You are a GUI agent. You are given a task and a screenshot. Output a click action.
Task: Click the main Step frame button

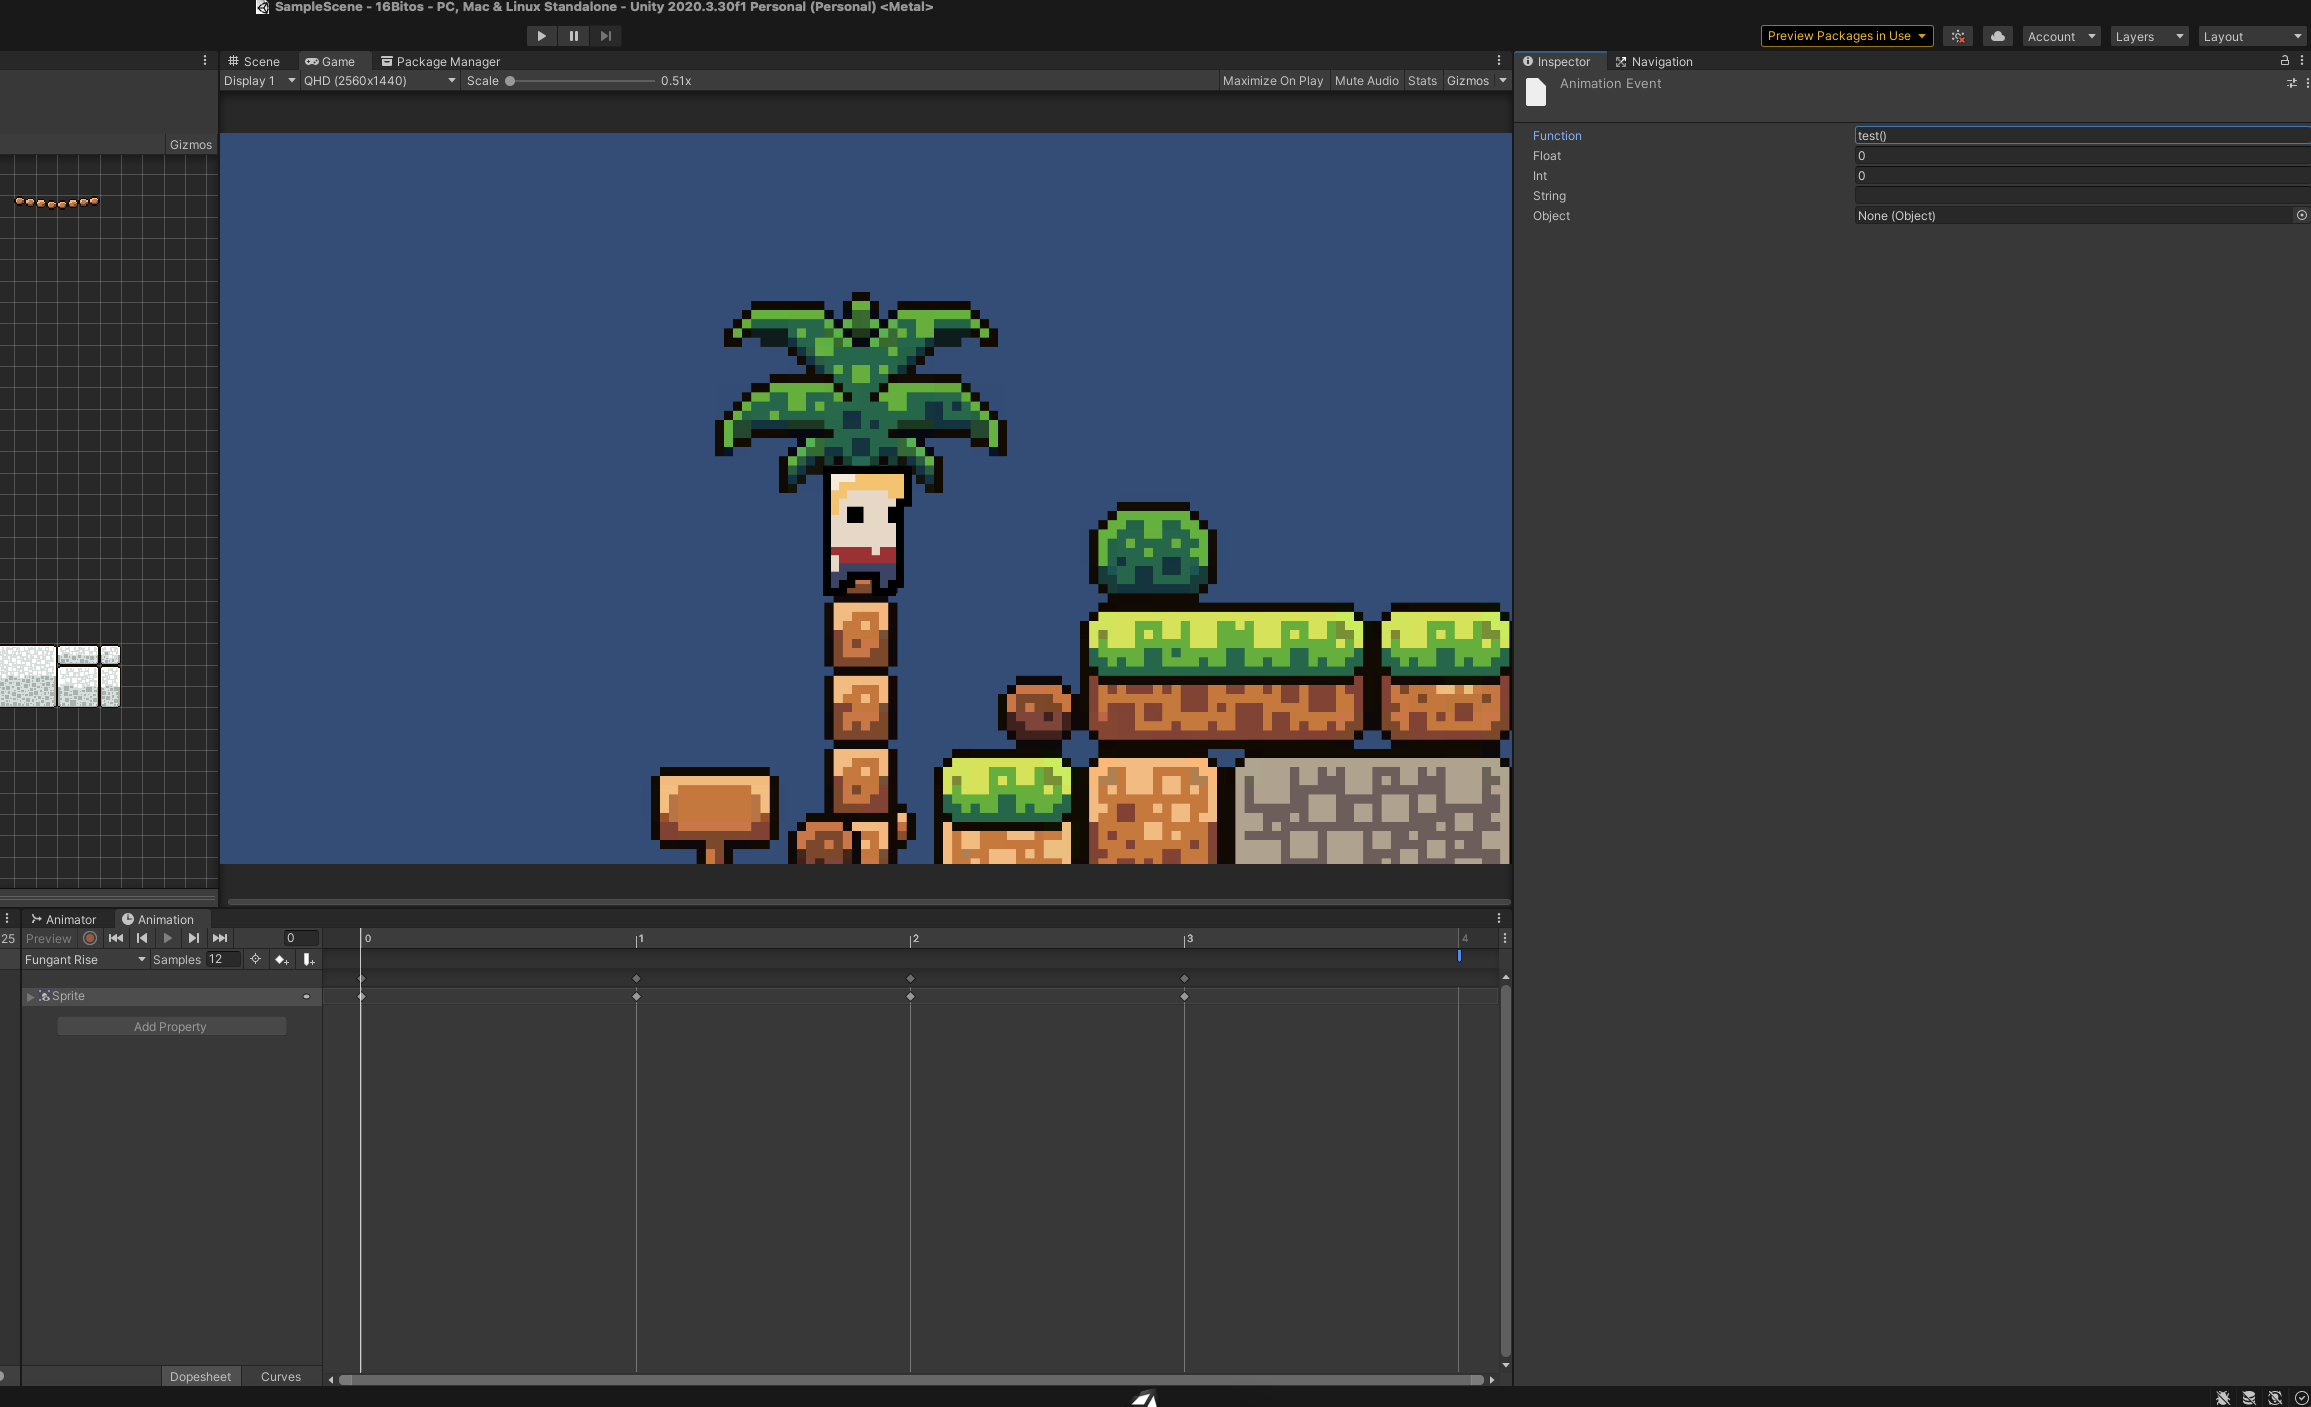(606, 36)
